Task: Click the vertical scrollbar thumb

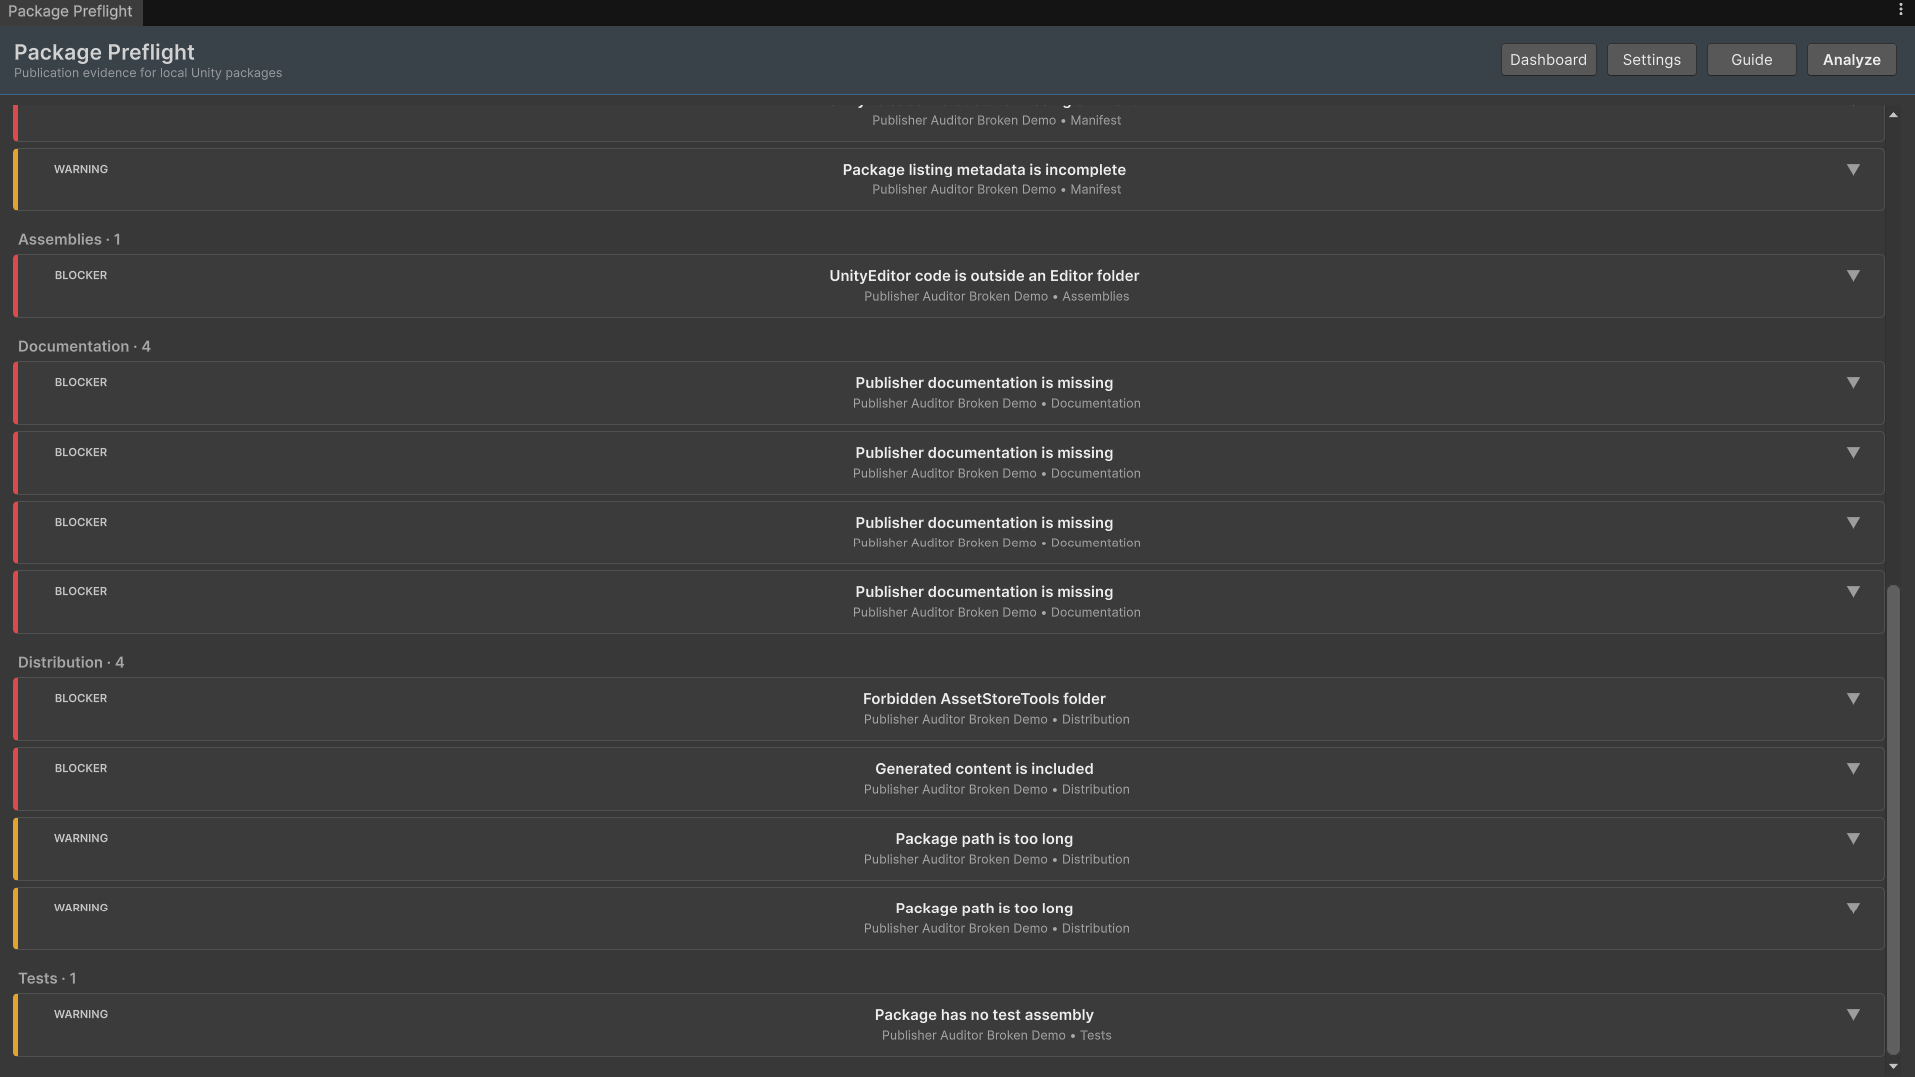Action: click(1893, 820)
